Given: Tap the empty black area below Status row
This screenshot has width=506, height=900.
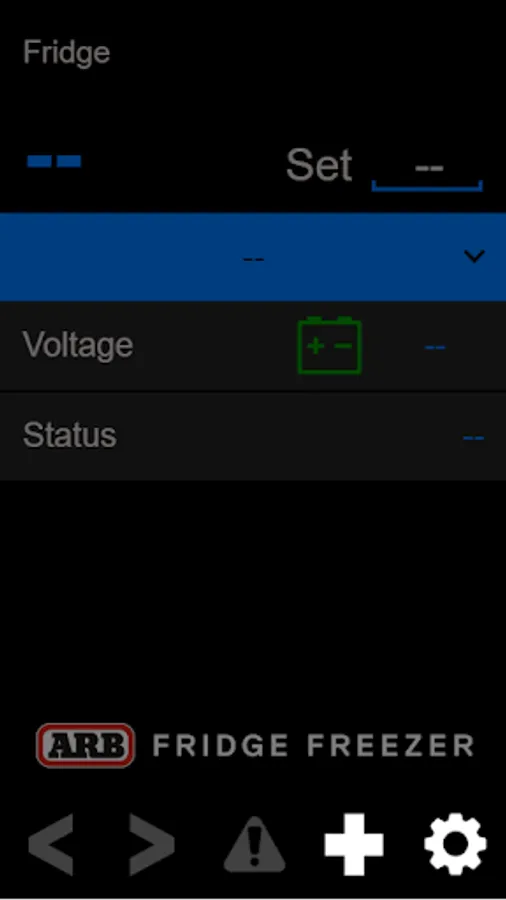Looking at the screenshot, I should tap(253, 597).
